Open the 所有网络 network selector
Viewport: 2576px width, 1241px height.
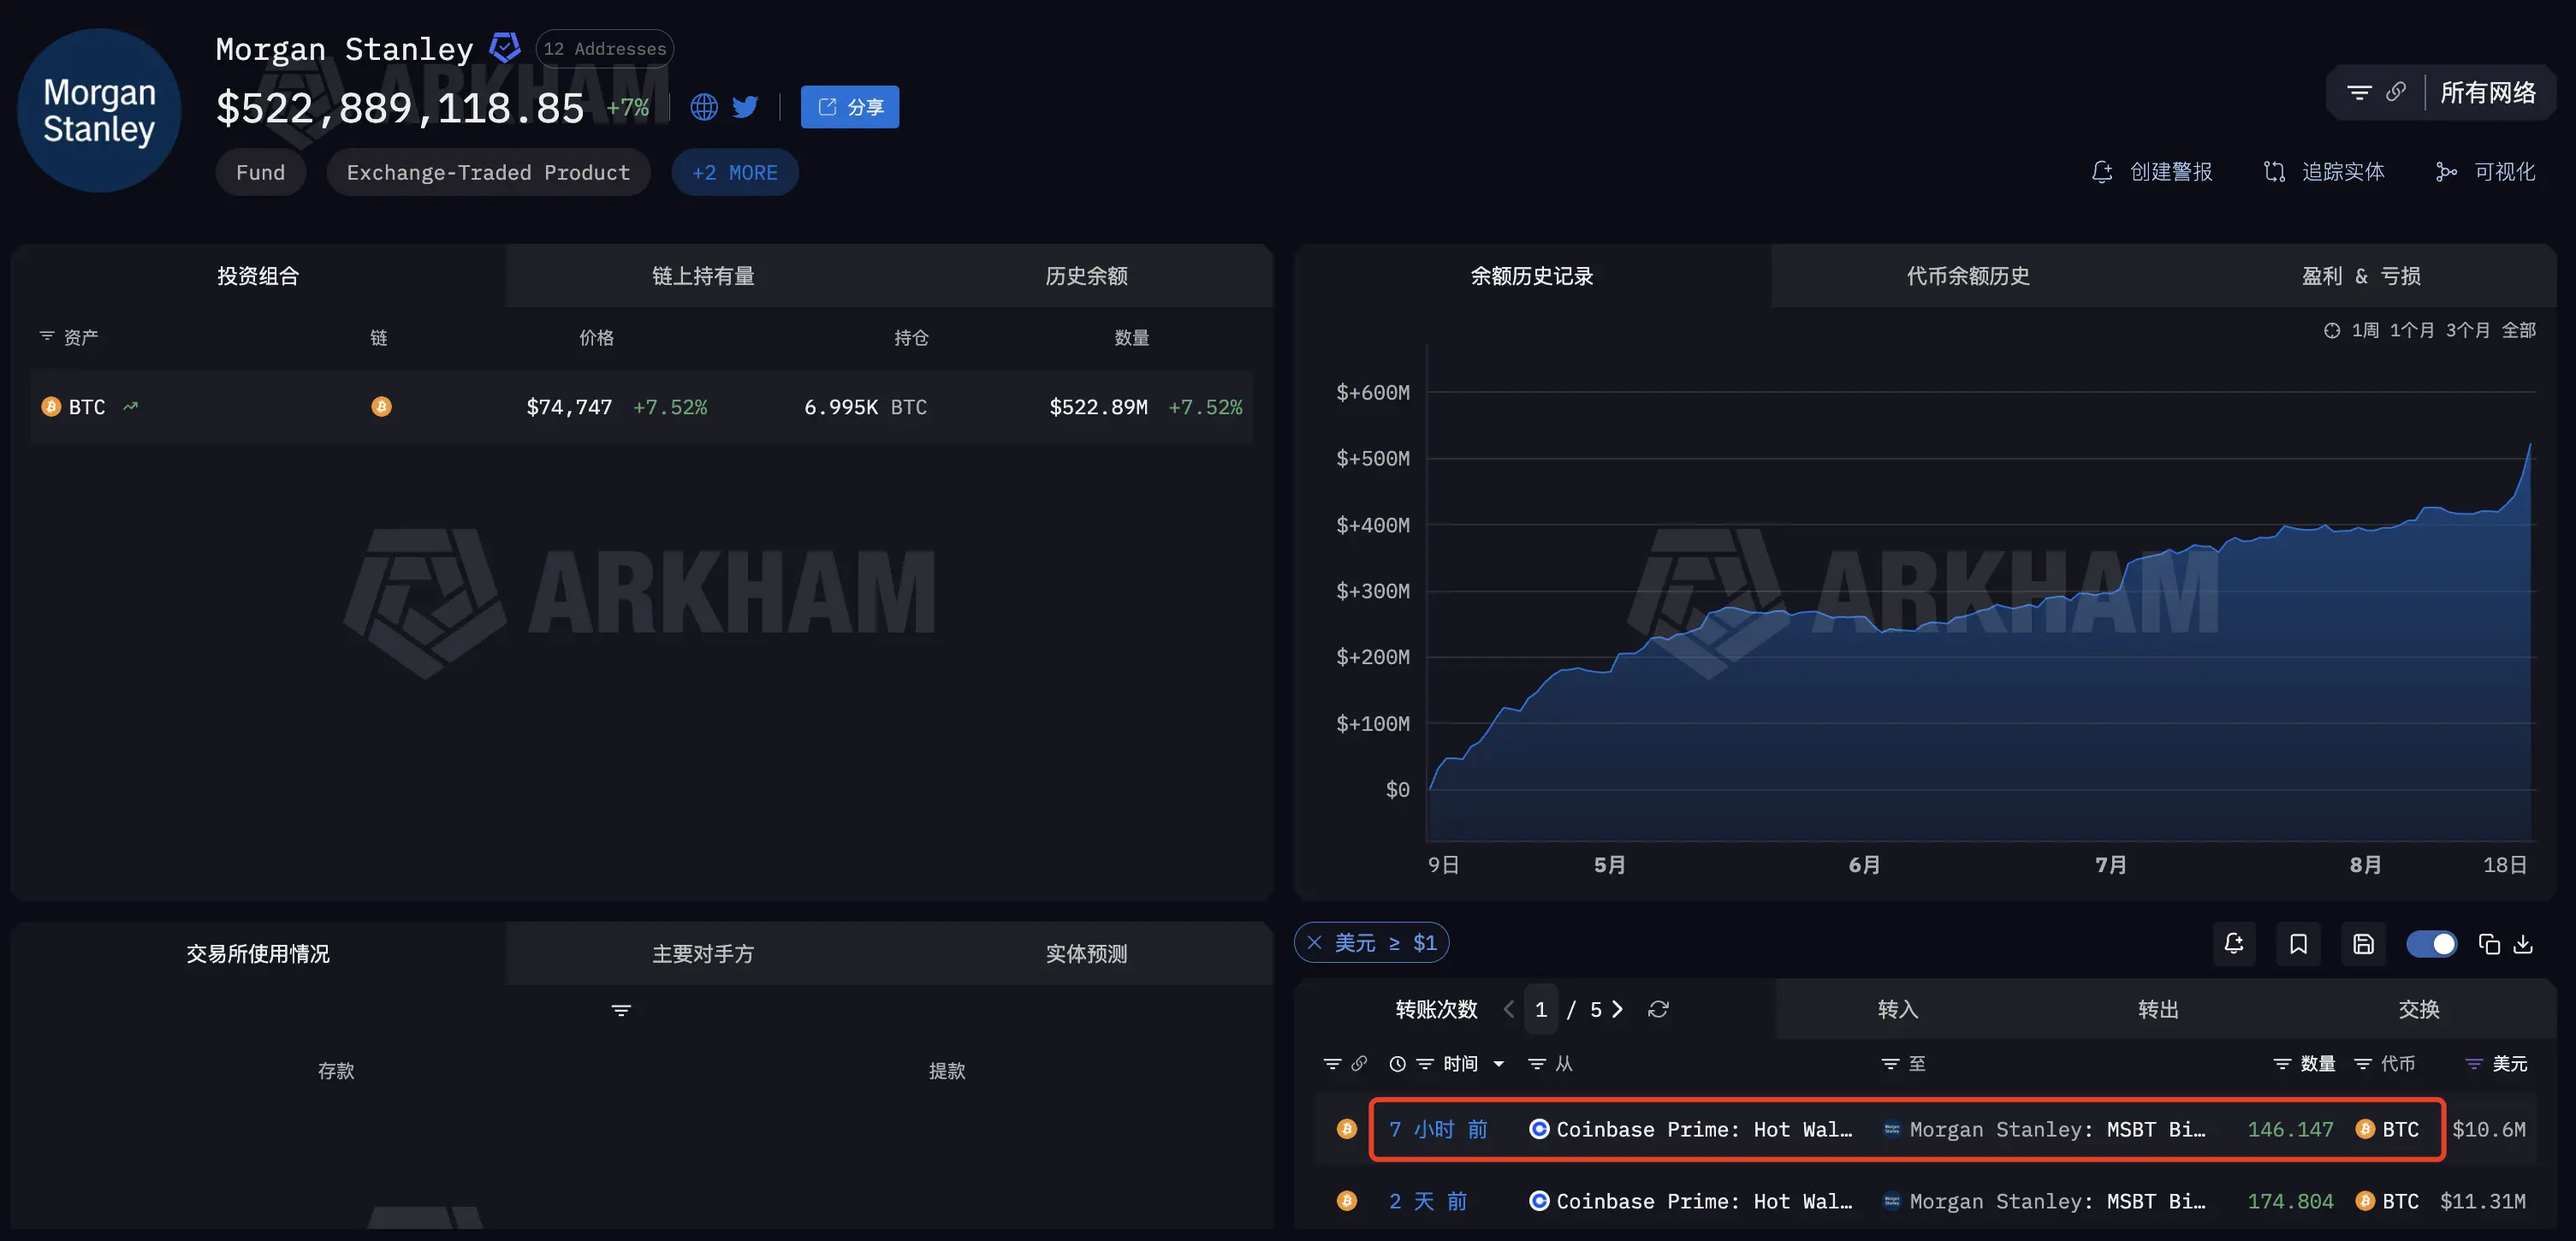(2488, 92)
